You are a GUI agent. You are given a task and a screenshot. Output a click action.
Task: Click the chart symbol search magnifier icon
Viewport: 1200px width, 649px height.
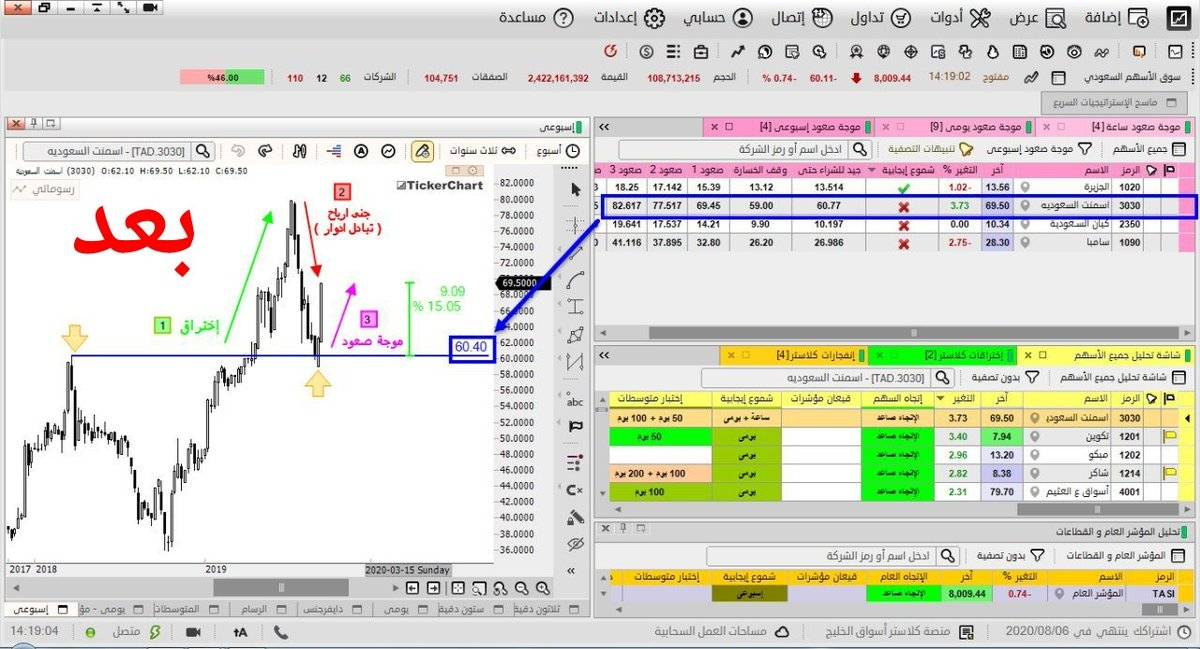tap(203, 151)
